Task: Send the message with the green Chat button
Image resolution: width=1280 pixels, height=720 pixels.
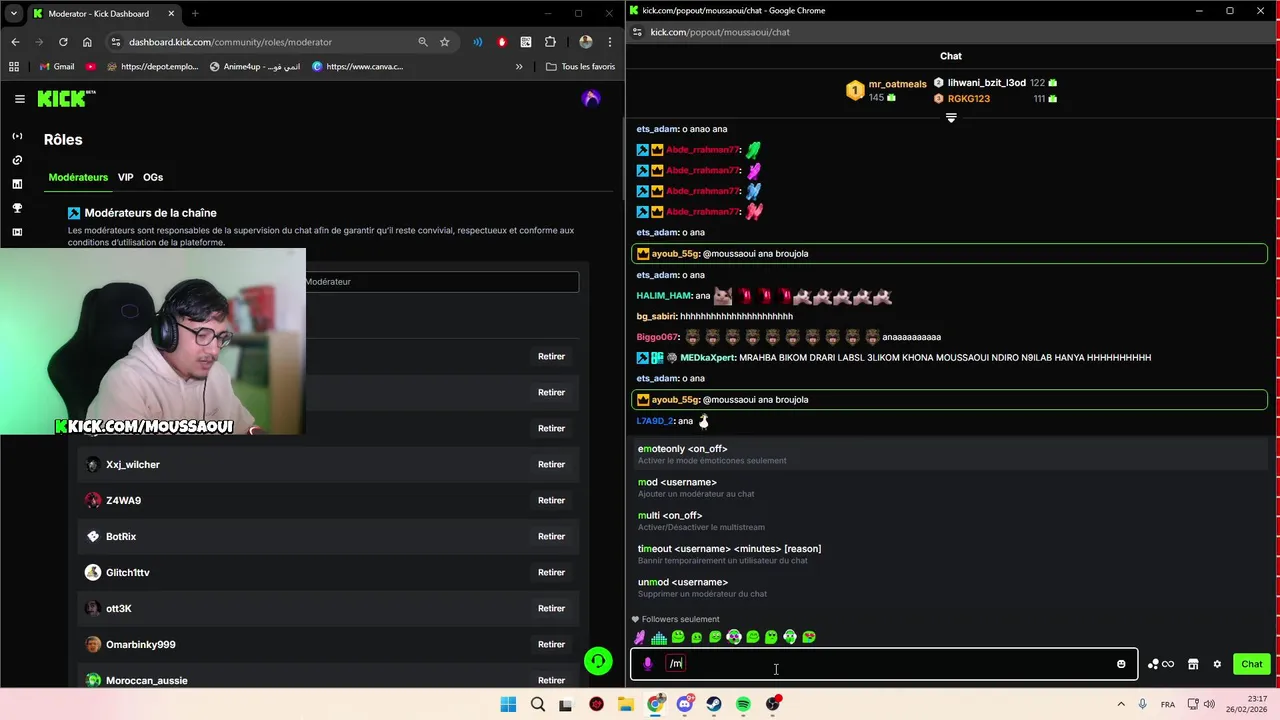Action: 1252,664
